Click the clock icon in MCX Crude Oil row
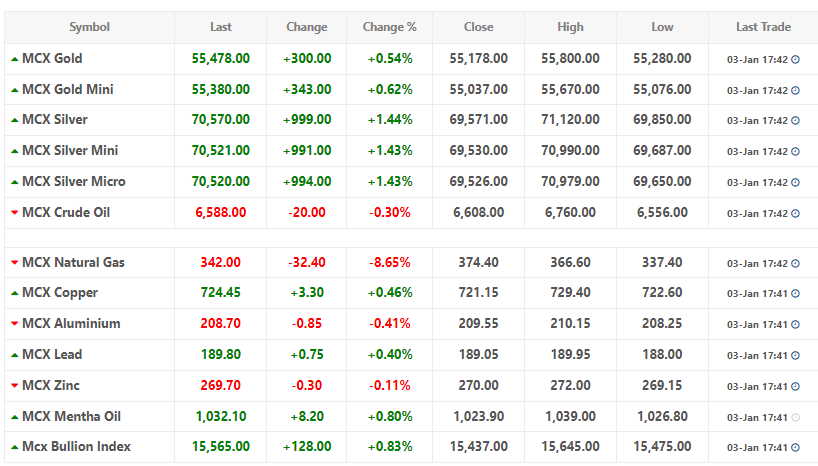The width and height of the screenshot is (818, 466). click(795, 213)
